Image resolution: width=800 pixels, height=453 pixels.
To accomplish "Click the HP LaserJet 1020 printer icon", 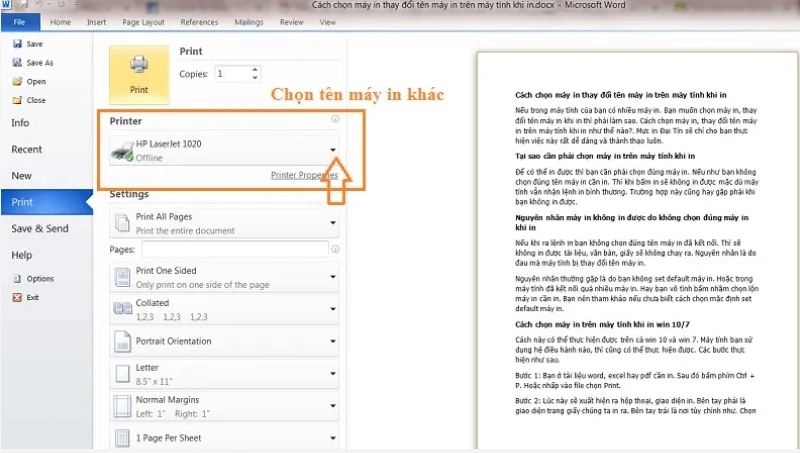I will coord(122,151).
